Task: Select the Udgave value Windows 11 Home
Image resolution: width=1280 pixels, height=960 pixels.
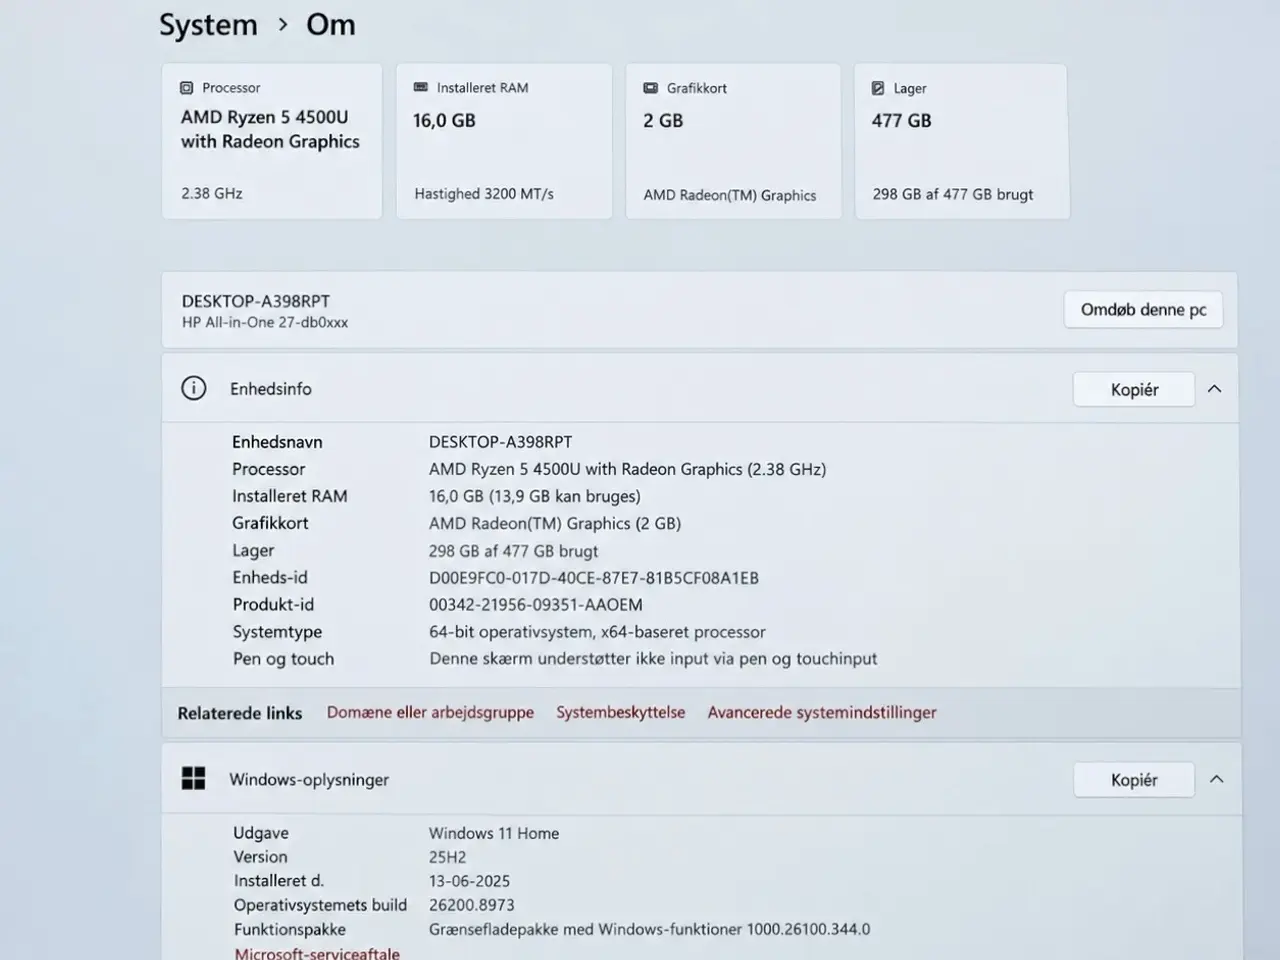Action: point(494,833)
